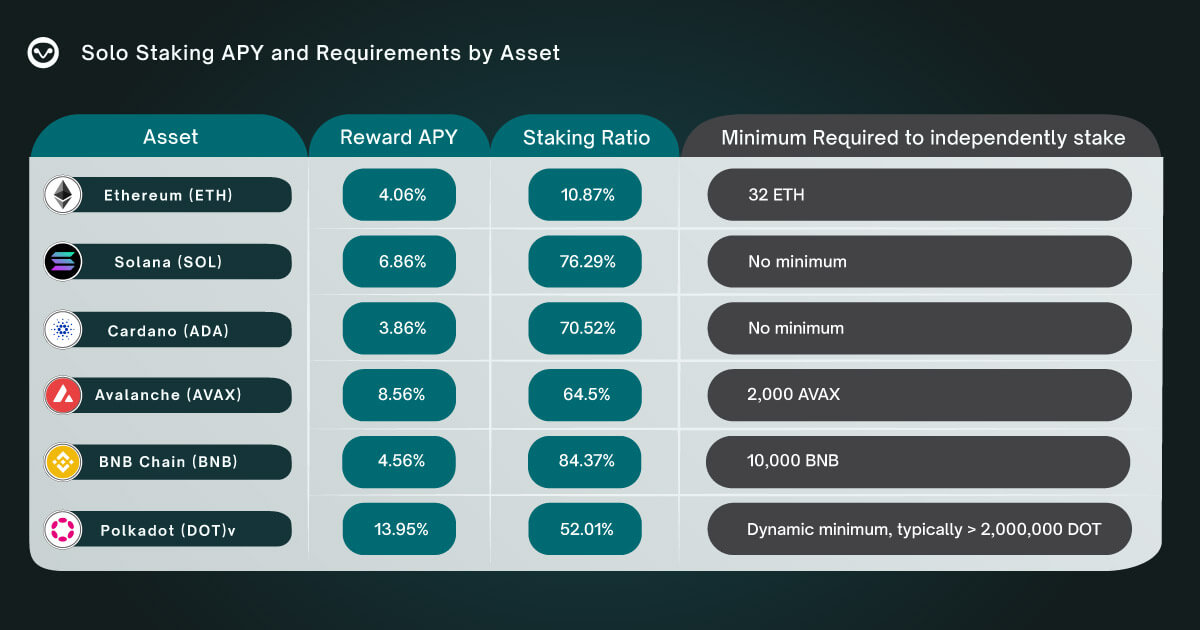Select the Staking Ratio column header
Screen dimensions: 1200x630
(586, 137)
